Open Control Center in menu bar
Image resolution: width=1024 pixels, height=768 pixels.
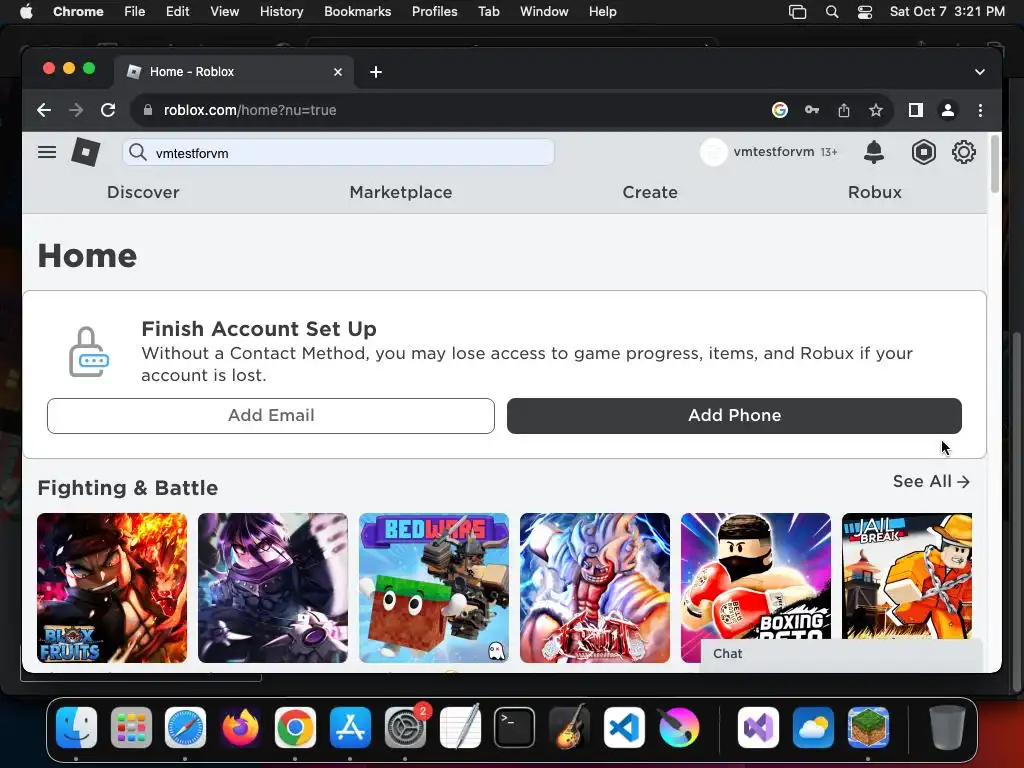pyautogui.click(x=865, y=12)
